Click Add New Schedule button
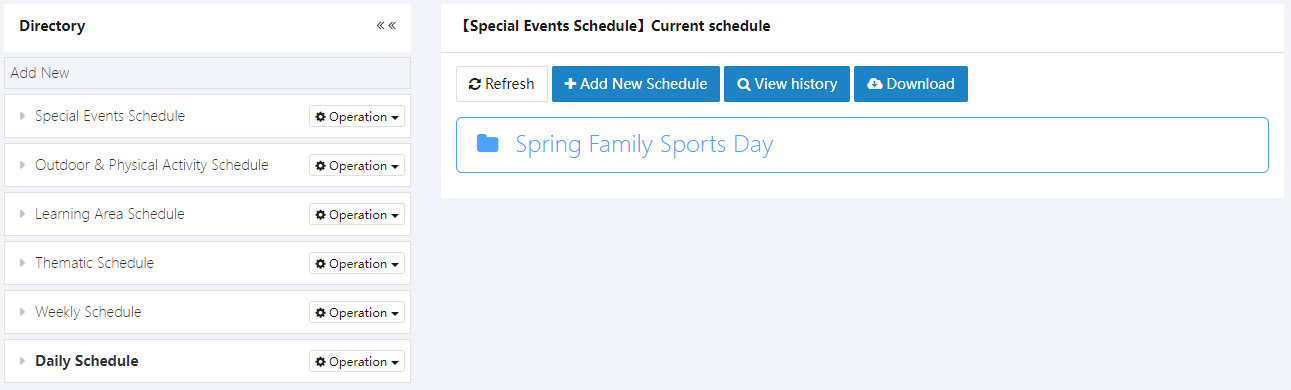Viewport: 1291px width, 390px height. click(x=636, y=84)
